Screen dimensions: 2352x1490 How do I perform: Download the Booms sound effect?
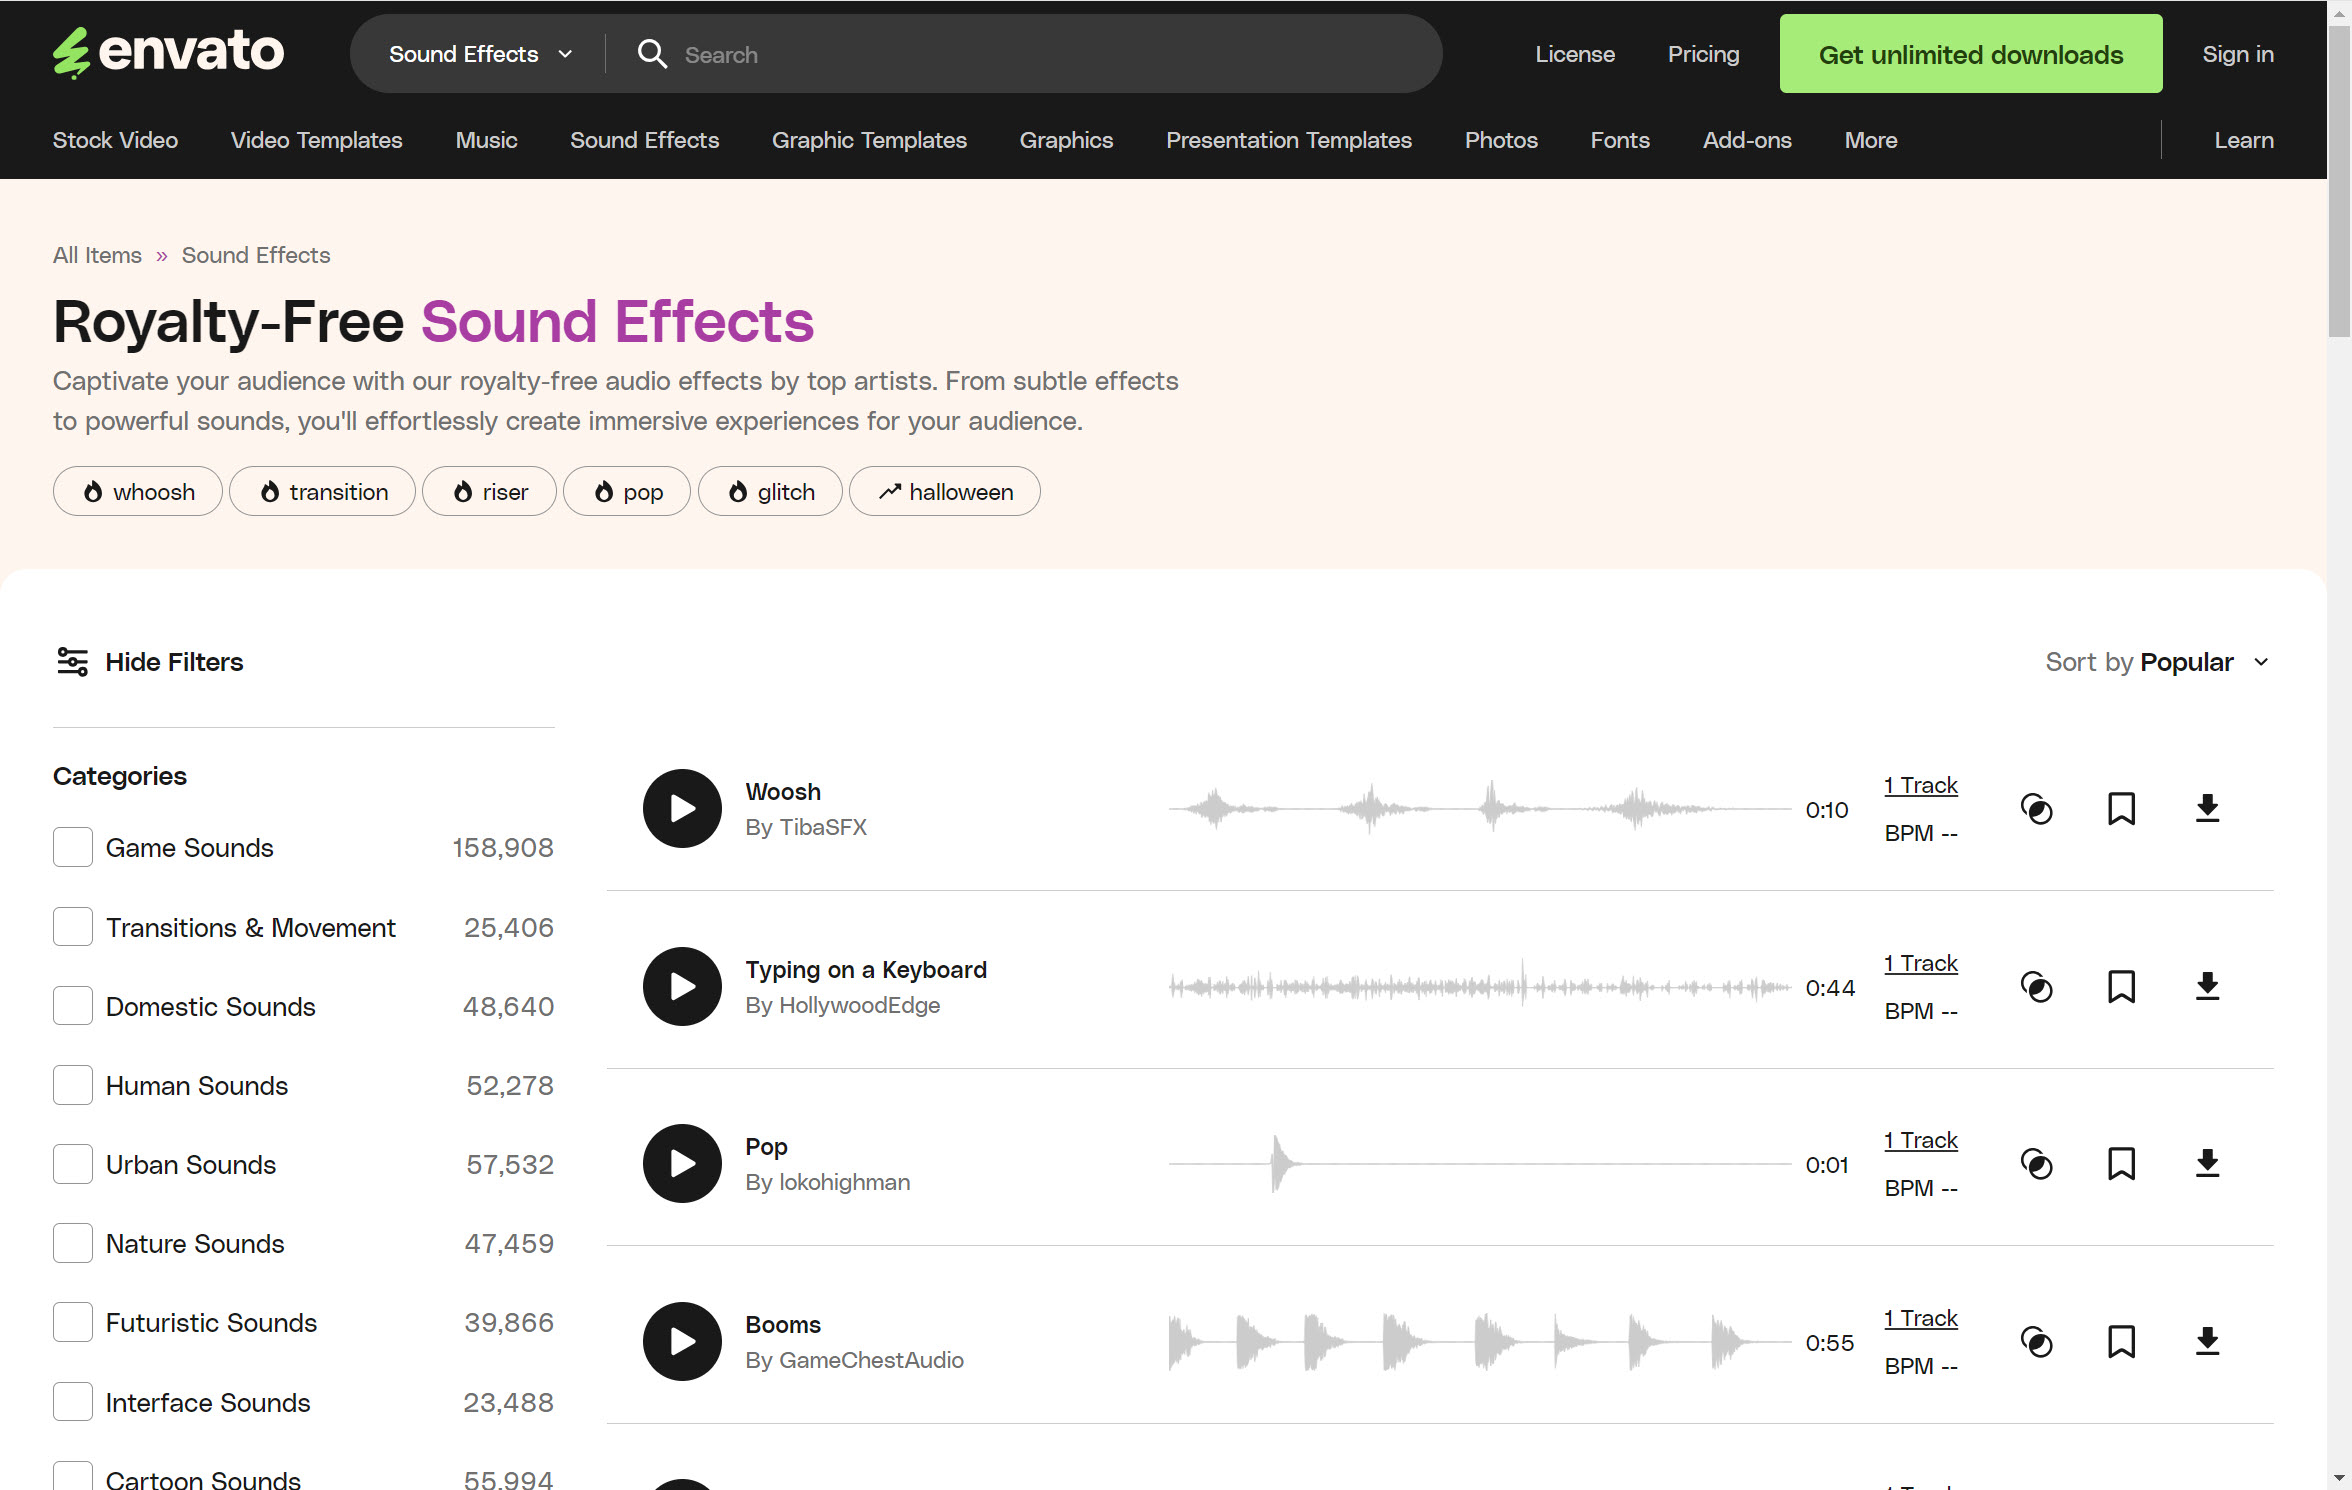[x=2207, y=1341]
